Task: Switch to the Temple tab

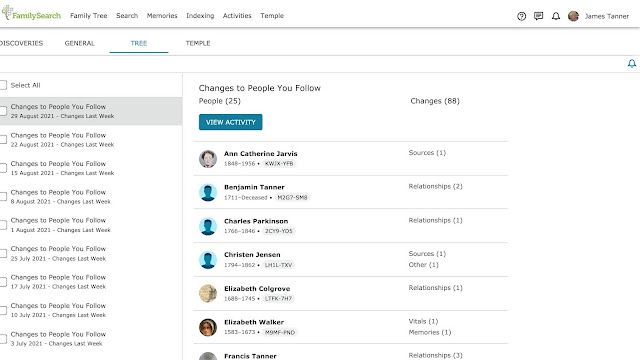Action: click(198, 43)
